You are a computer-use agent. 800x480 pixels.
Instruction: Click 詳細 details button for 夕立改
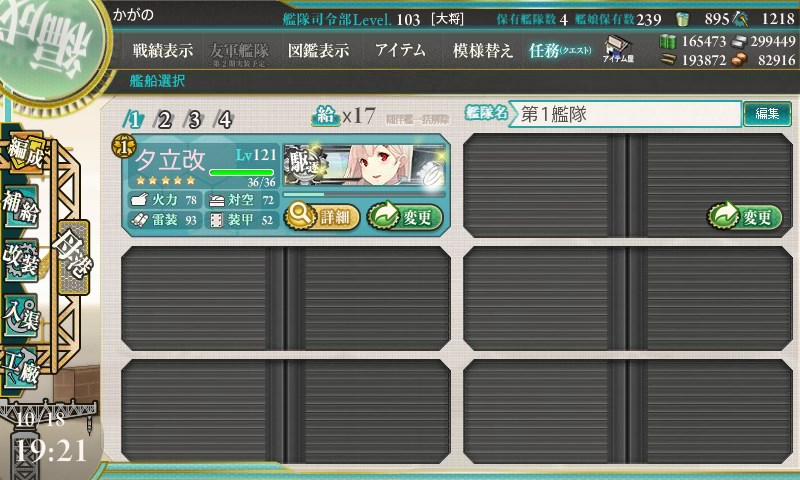point(321,216)
